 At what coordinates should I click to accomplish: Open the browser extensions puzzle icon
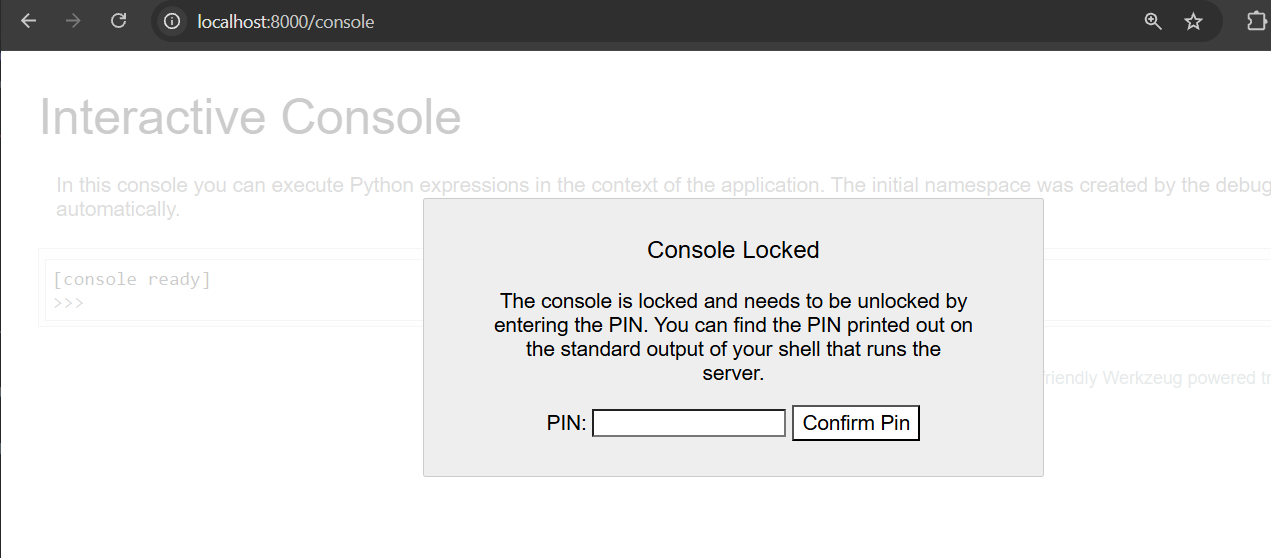tap(1256, 21)
